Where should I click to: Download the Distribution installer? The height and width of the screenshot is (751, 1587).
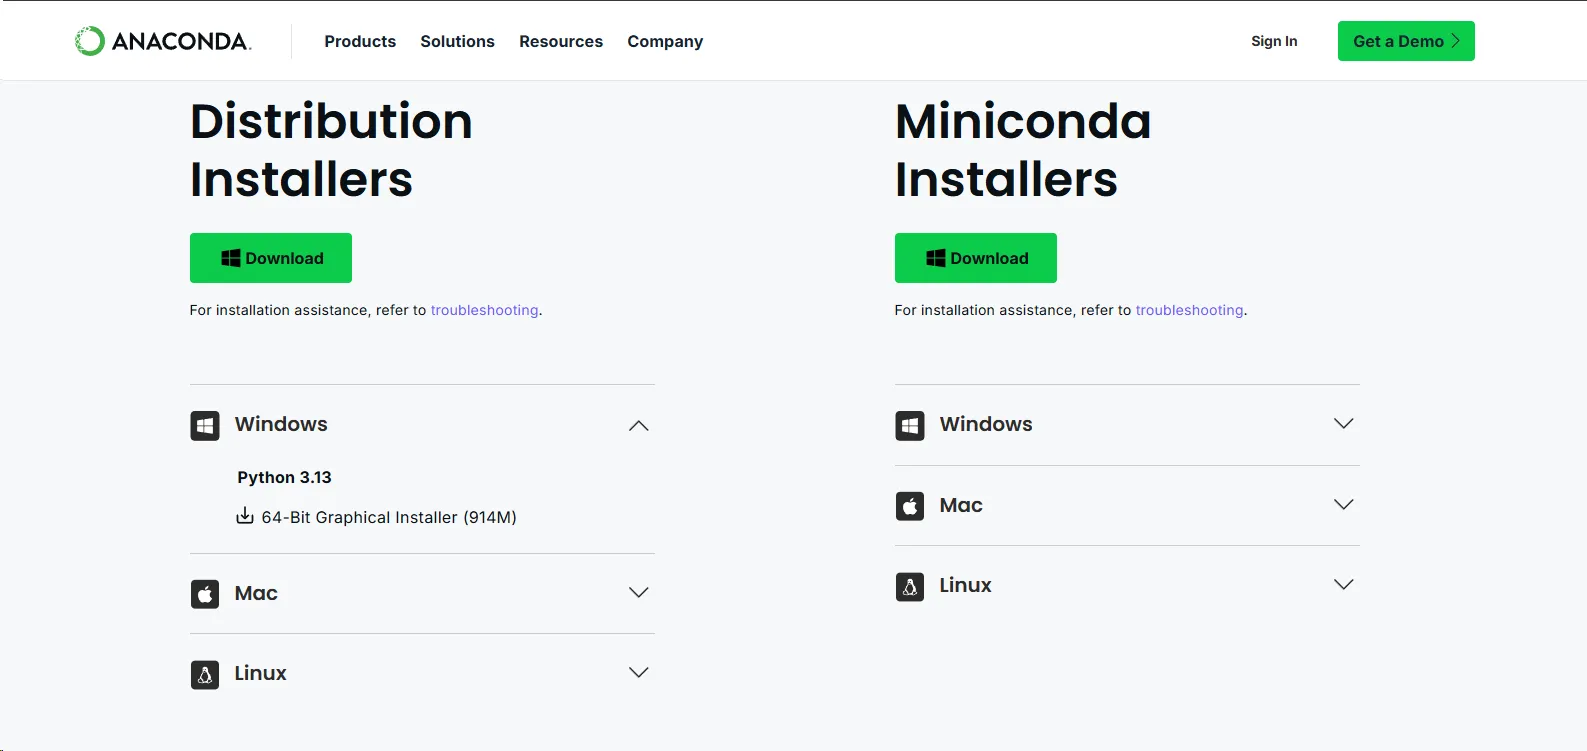point(271,258)
